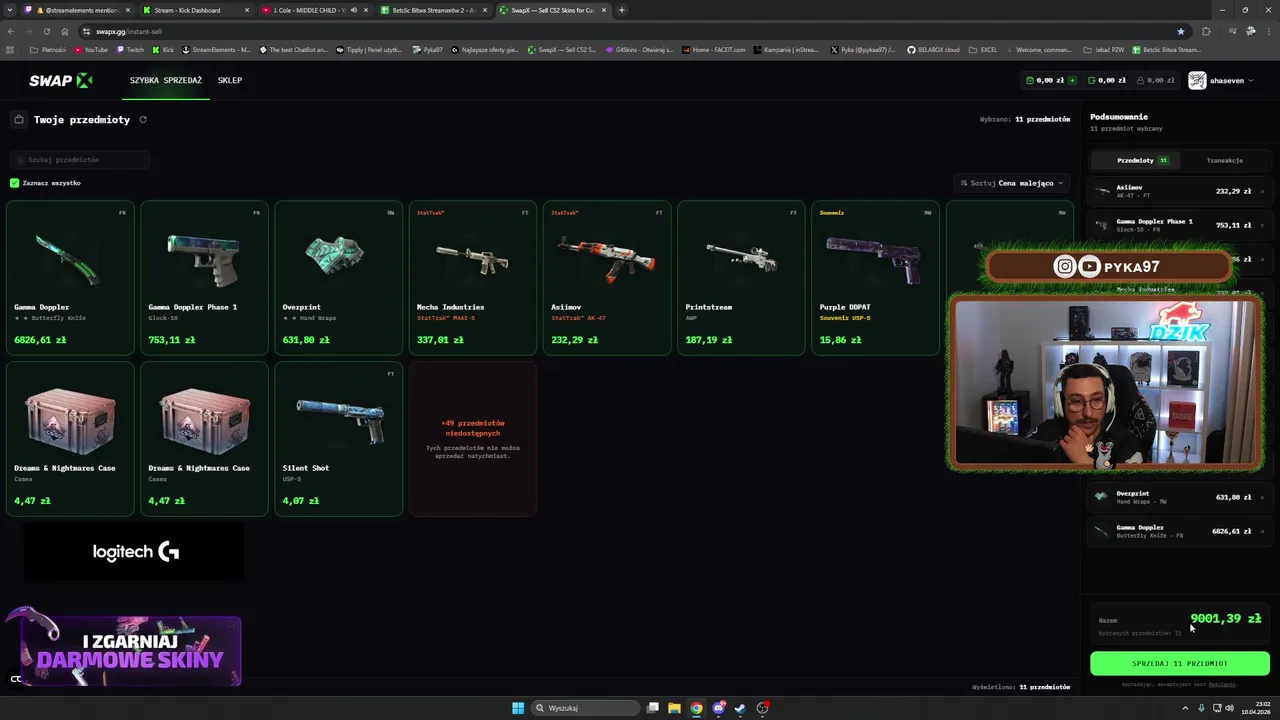Remove Gamma Doppler Butterfly Knife from summary
The height and width of the screenshot is (720, 1280).
click(x=1262, y=531)
